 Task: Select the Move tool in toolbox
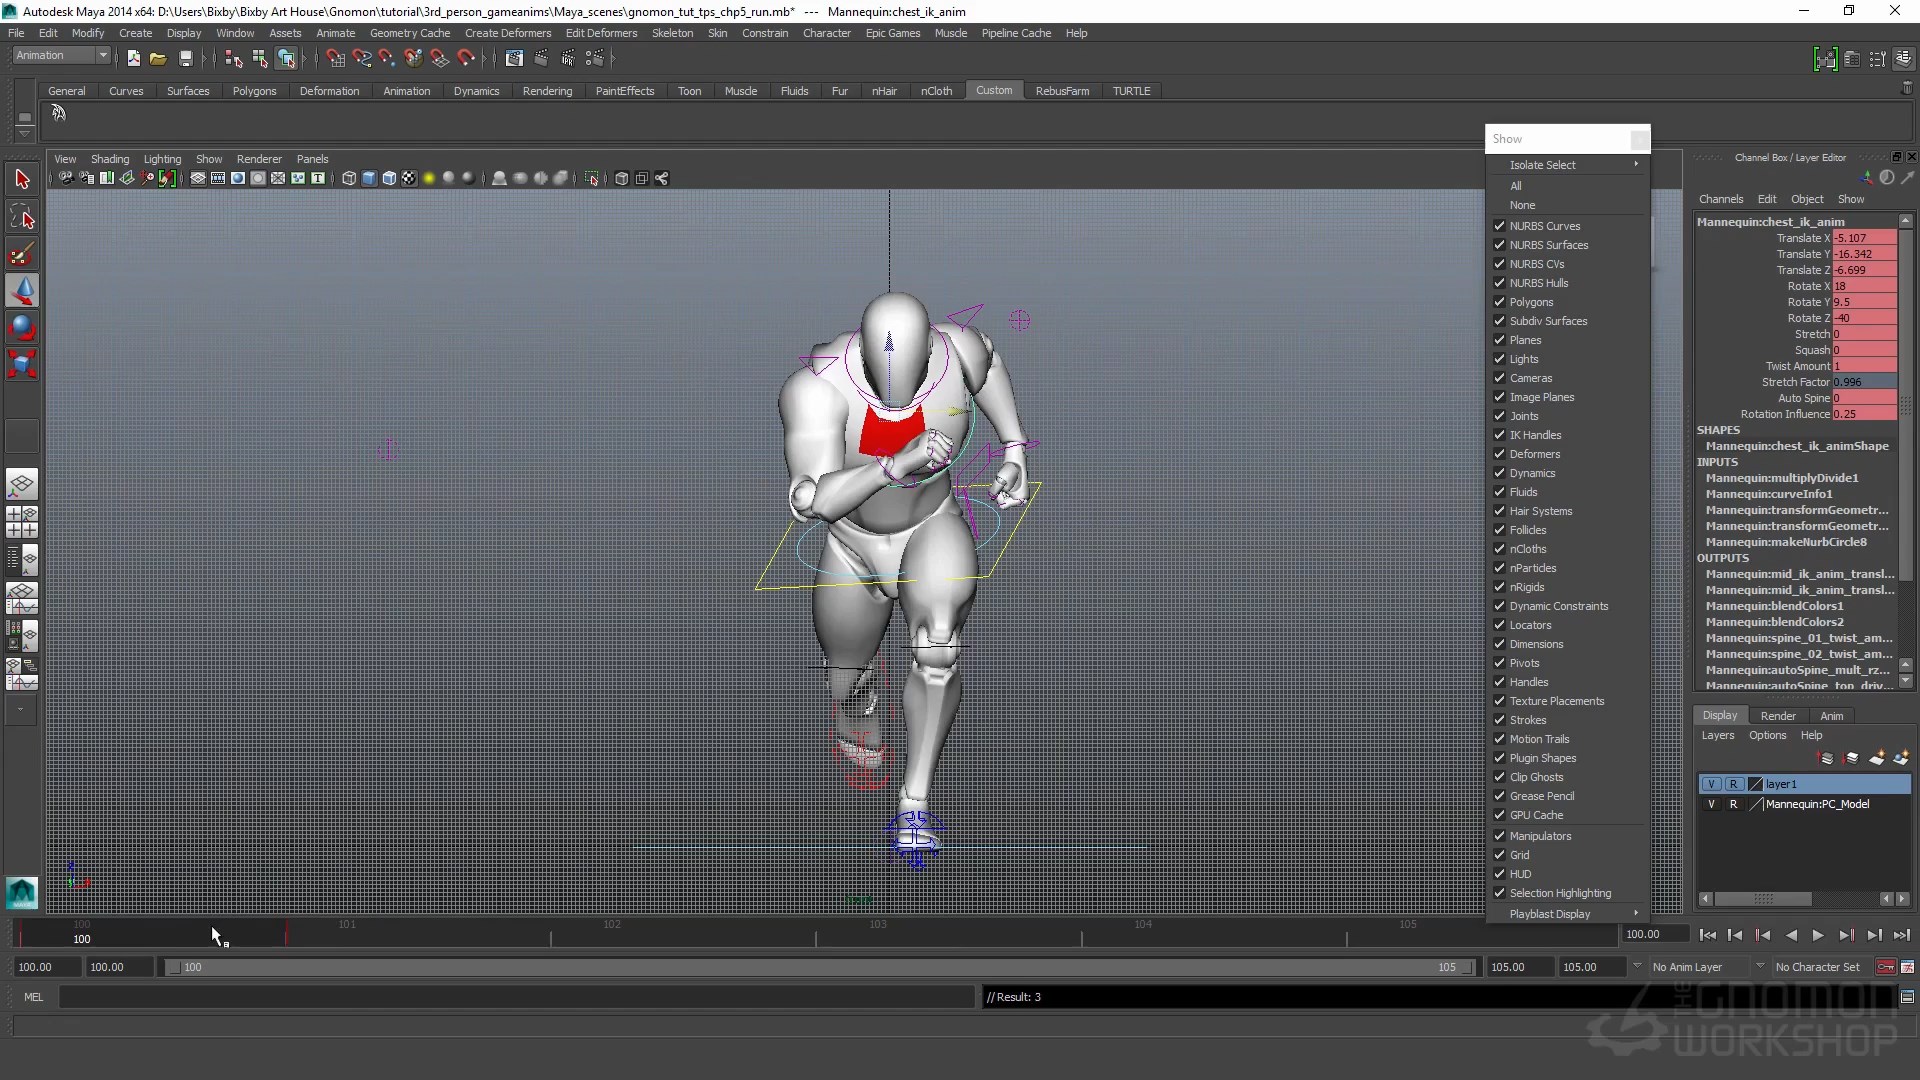(22, 291)
